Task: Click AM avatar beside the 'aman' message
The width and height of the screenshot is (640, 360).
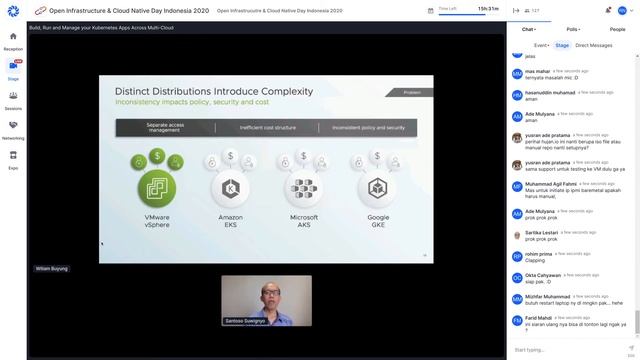Action: click(x=517, y=117)
